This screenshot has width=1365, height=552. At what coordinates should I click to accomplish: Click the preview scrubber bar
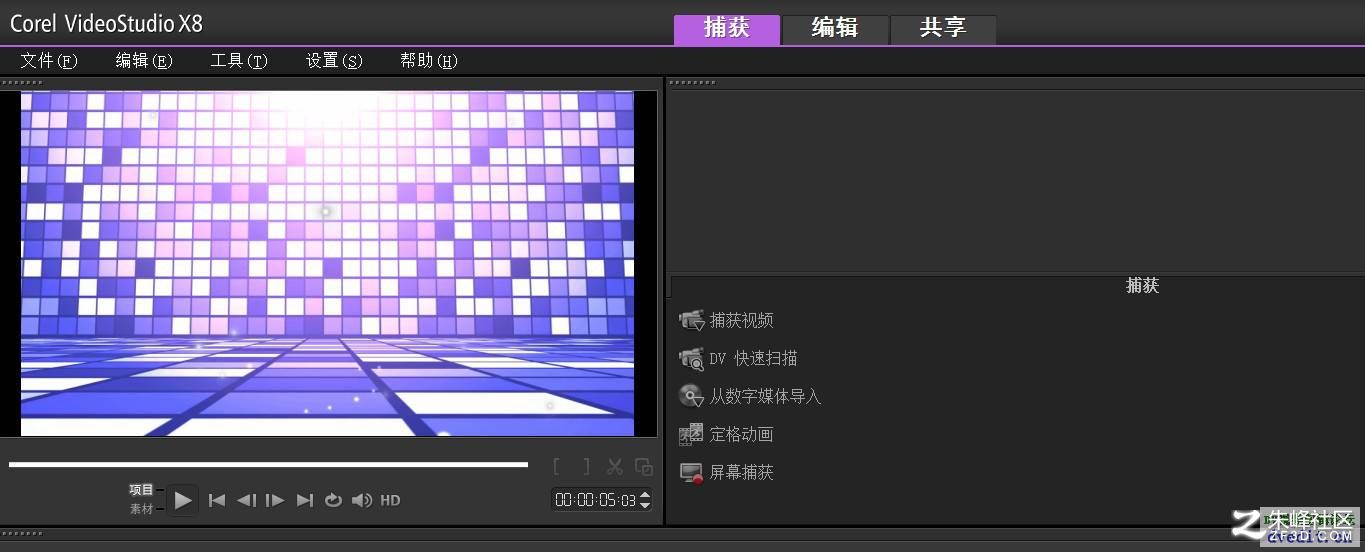click(x=268, y=464)
